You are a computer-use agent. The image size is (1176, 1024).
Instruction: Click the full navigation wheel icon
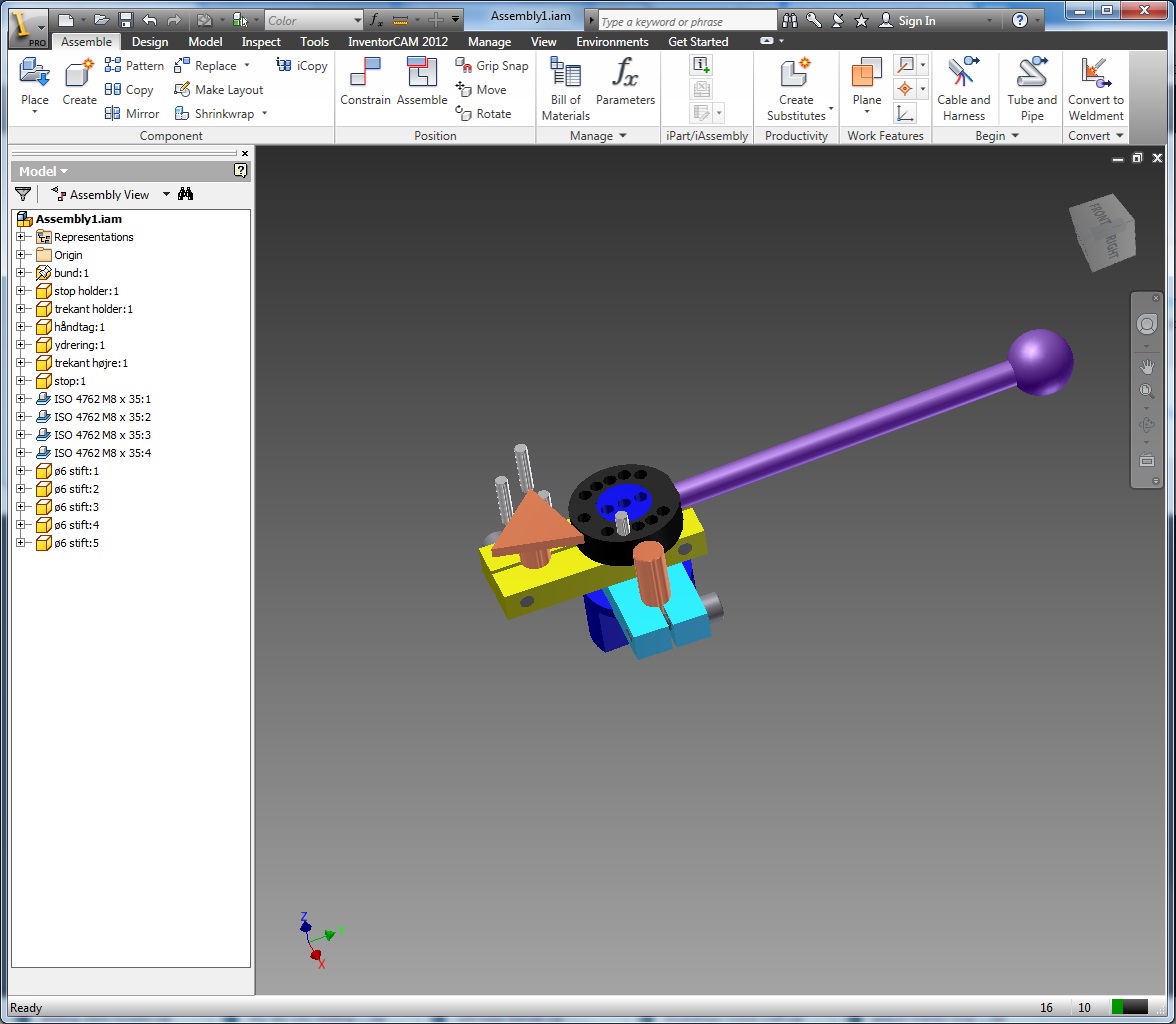pos(1147,324)
